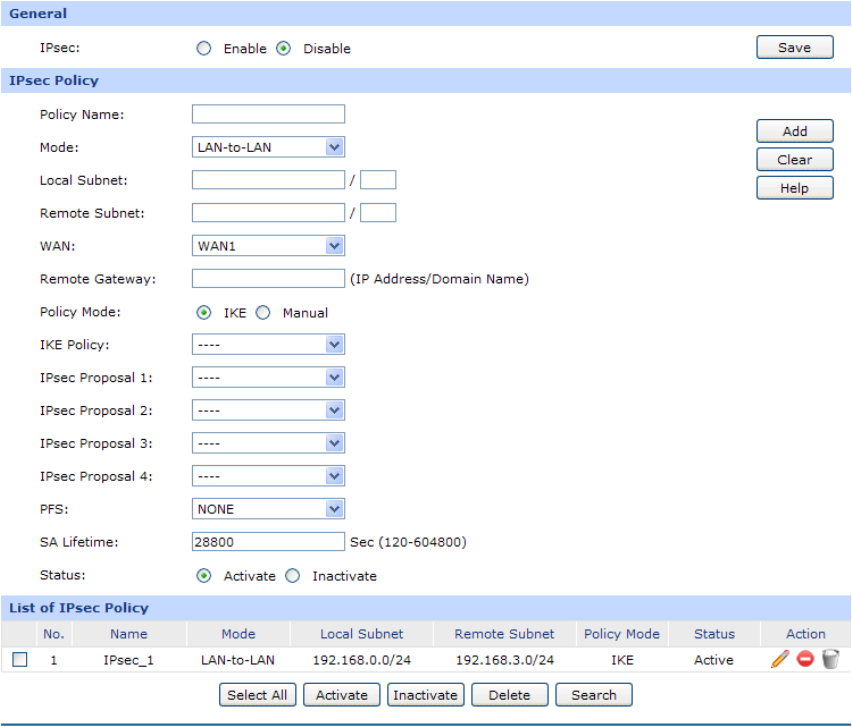
Task: Click the Search button
Action: (594, 695)
